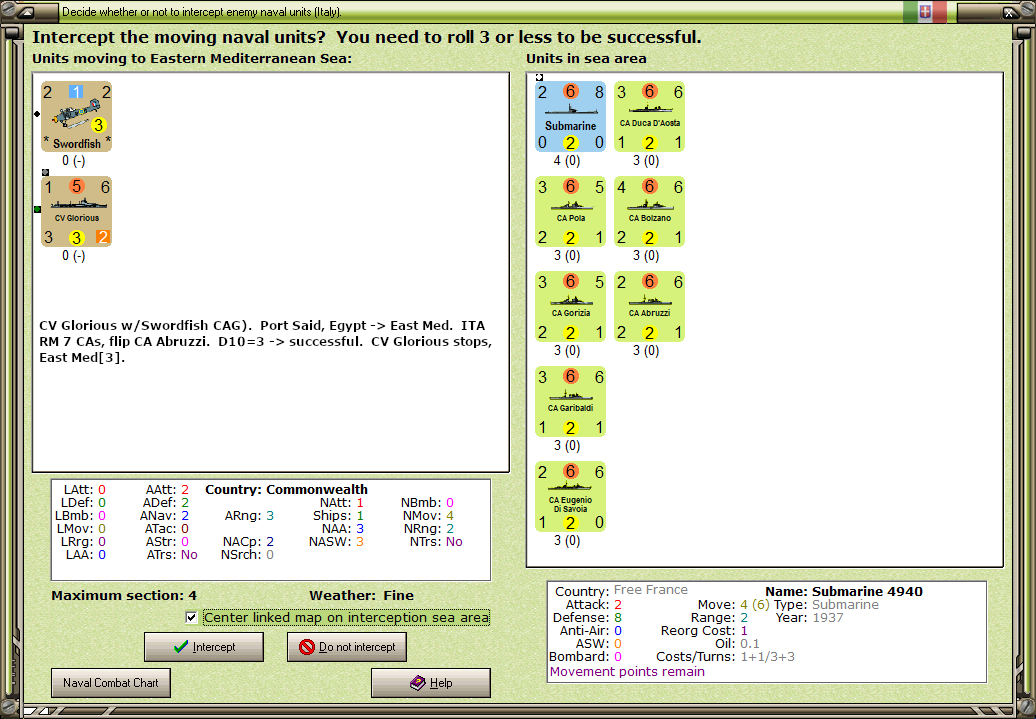Click the 'ARng: 3' stat
The image size is (1036, 719).
[249, 515]
